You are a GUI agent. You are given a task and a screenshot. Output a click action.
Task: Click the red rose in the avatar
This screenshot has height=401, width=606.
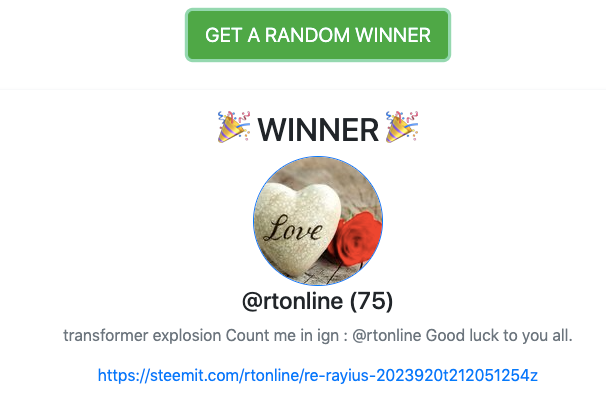pos(356,238)
